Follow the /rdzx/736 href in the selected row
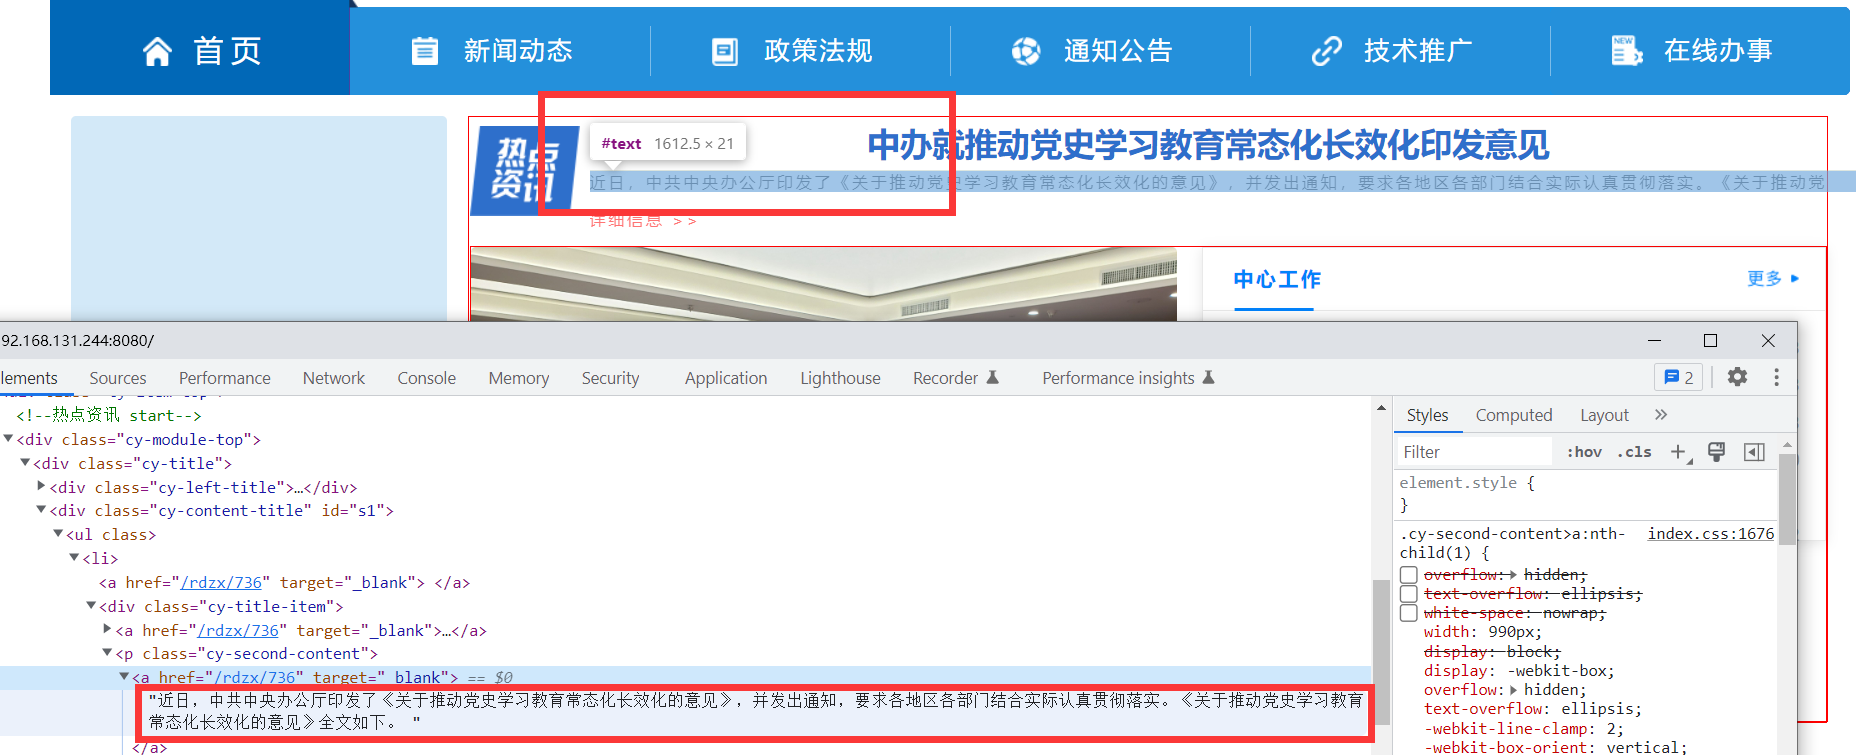The width and height of the screenshot is (1856, 755). click(254, 677)
